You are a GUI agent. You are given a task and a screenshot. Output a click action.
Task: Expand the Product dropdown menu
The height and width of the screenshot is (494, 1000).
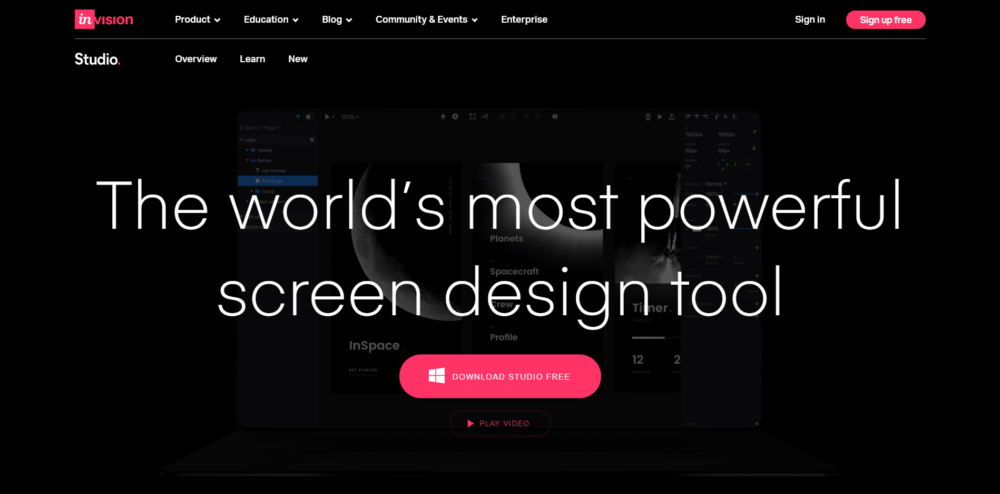tap(198, 20)
